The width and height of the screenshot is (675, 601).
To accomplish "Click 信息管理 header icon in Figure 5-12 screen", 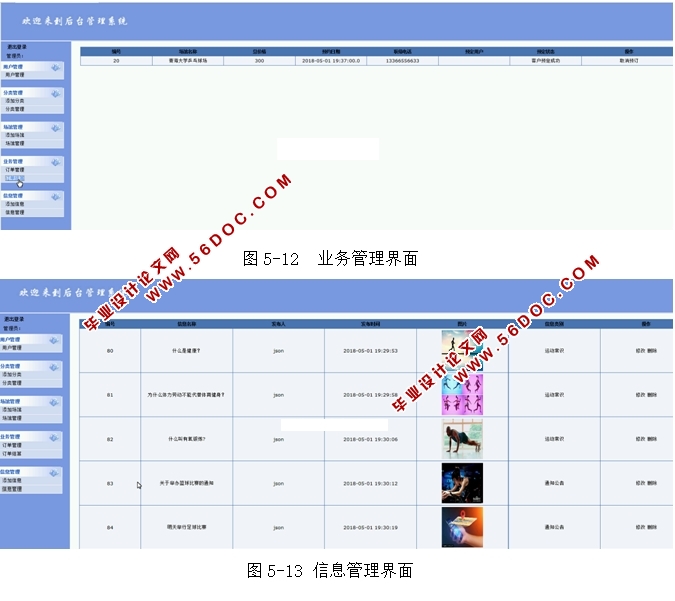I will pos(56,197).
